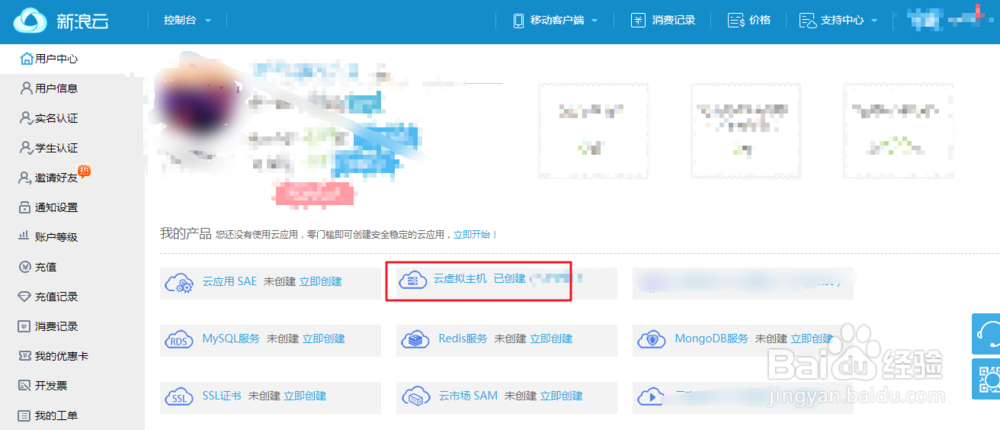Click the MongoDB服务 shield cloud icon
Image resolution: width=1000 pixels, height=430 pixels.
coord(652,339)
